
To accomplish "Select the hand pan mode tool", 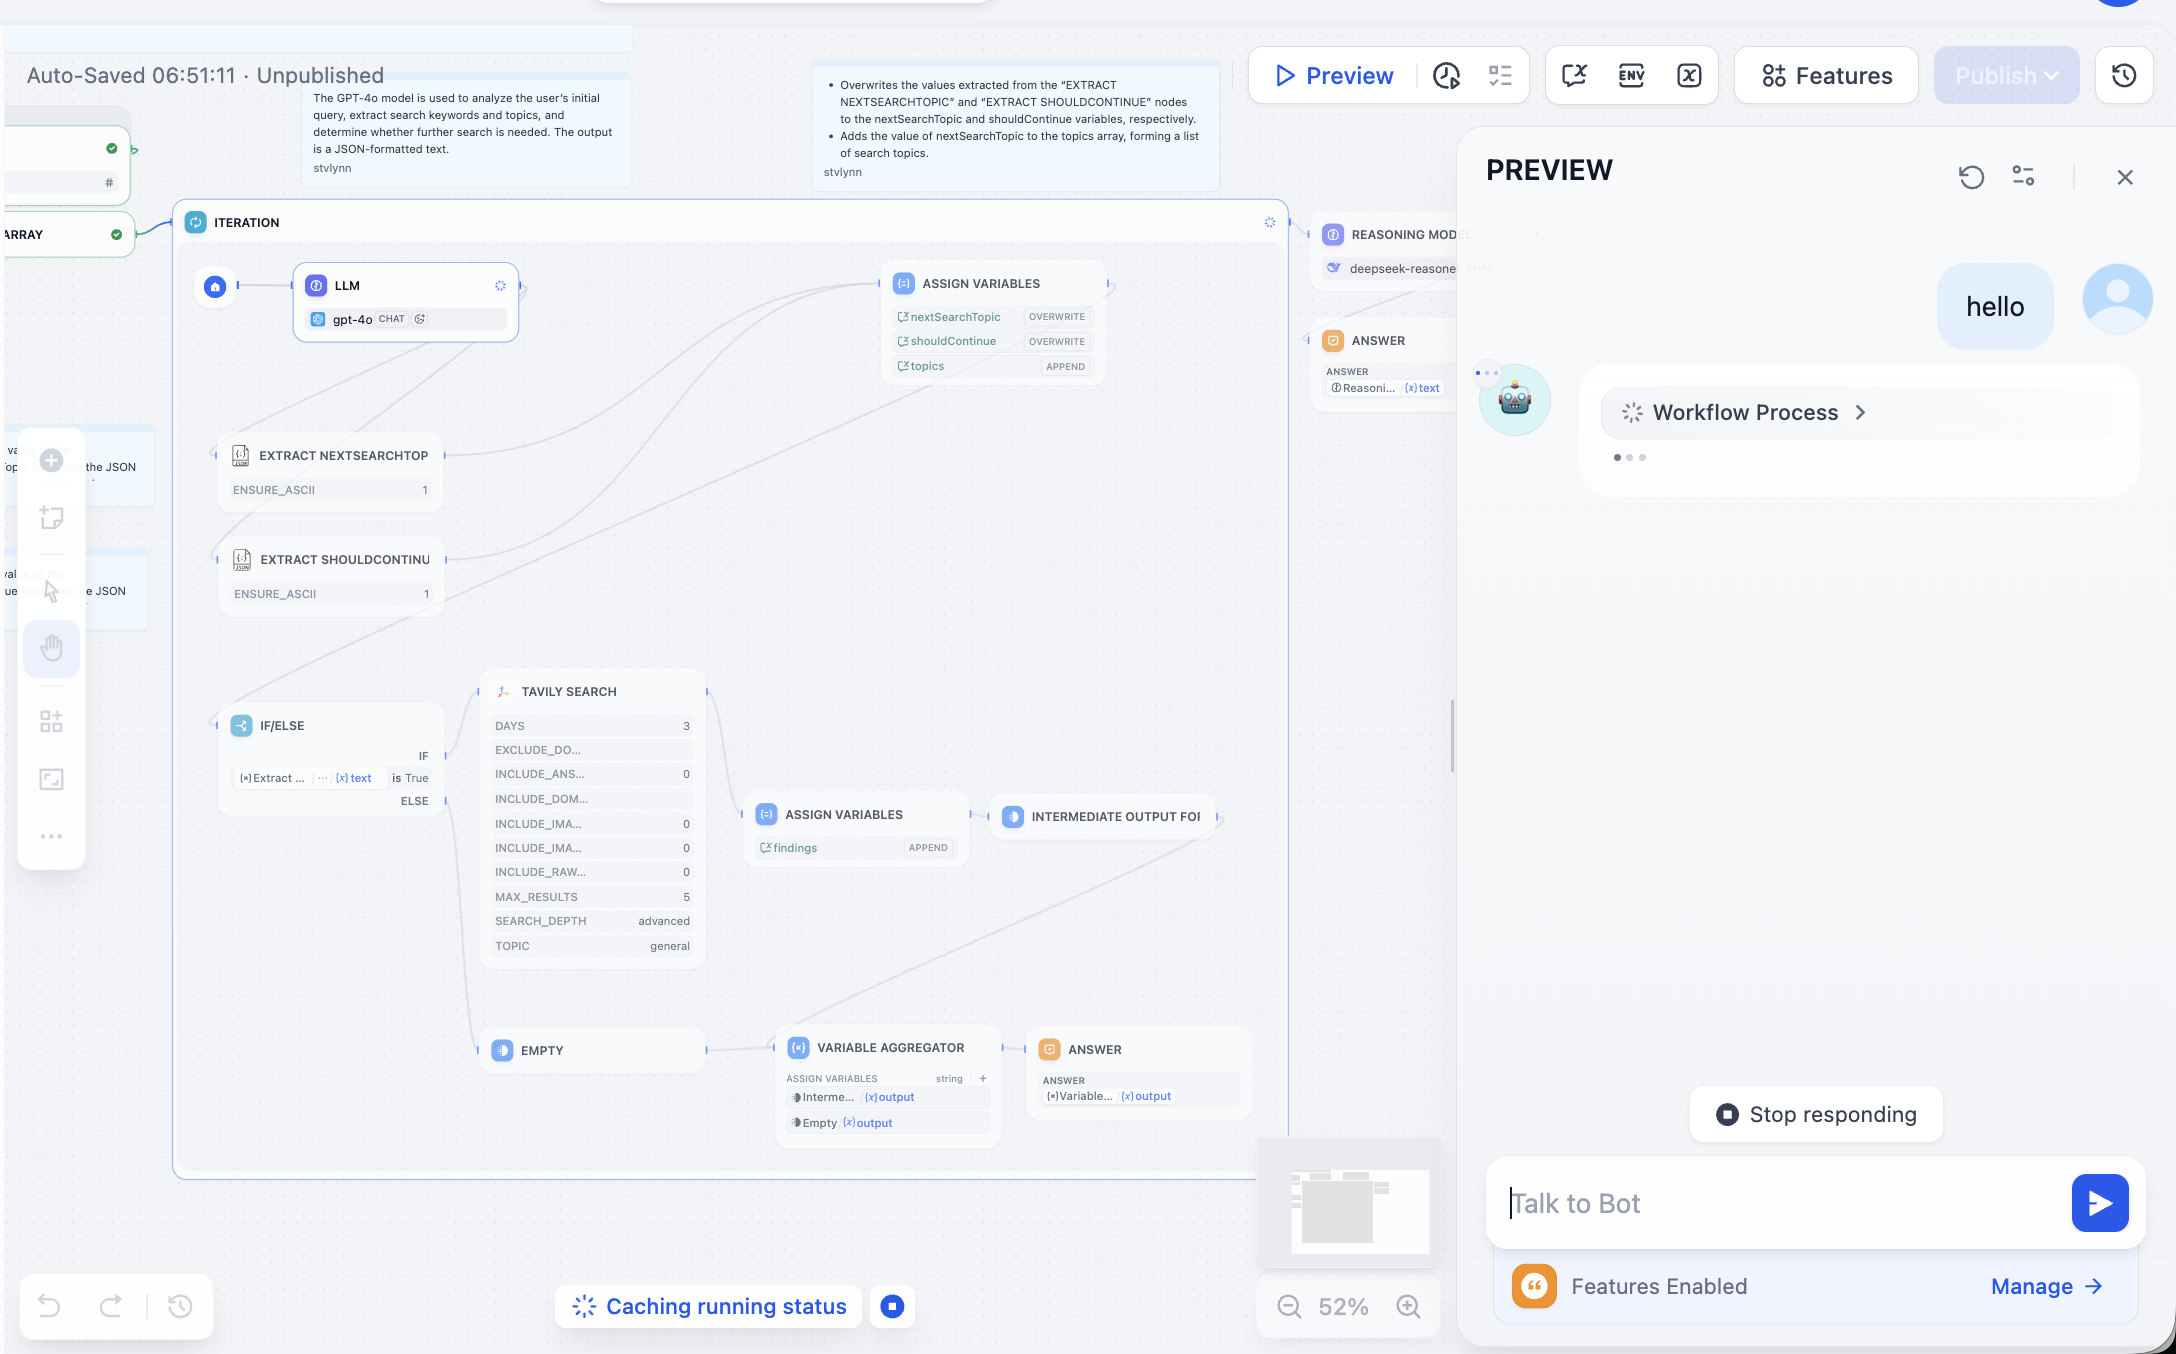I will click(52, 649).
